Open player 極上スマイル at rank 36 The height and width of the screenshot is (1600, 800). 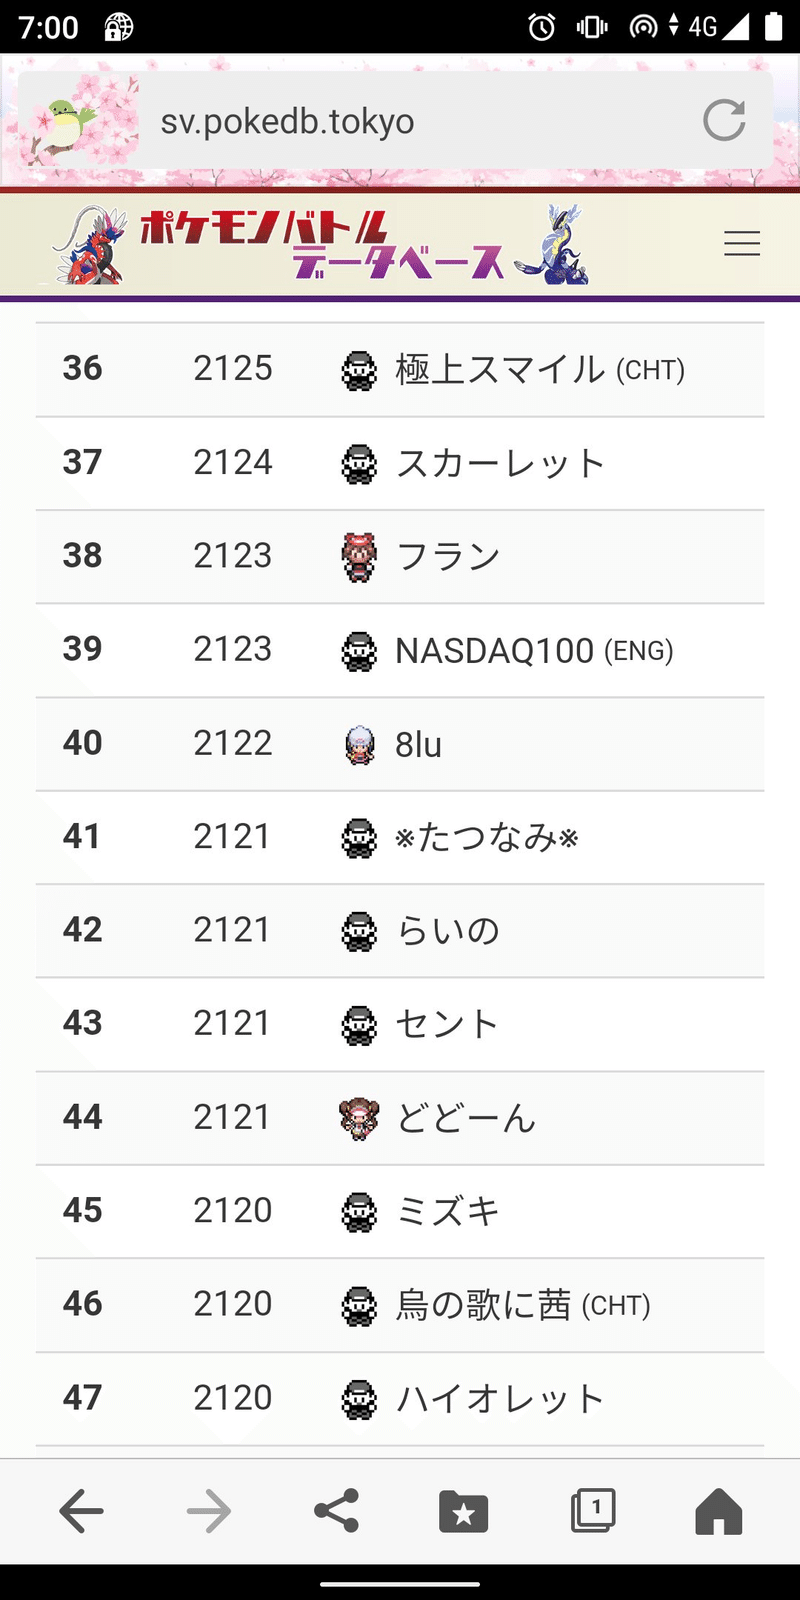click(x=500, y=370)
